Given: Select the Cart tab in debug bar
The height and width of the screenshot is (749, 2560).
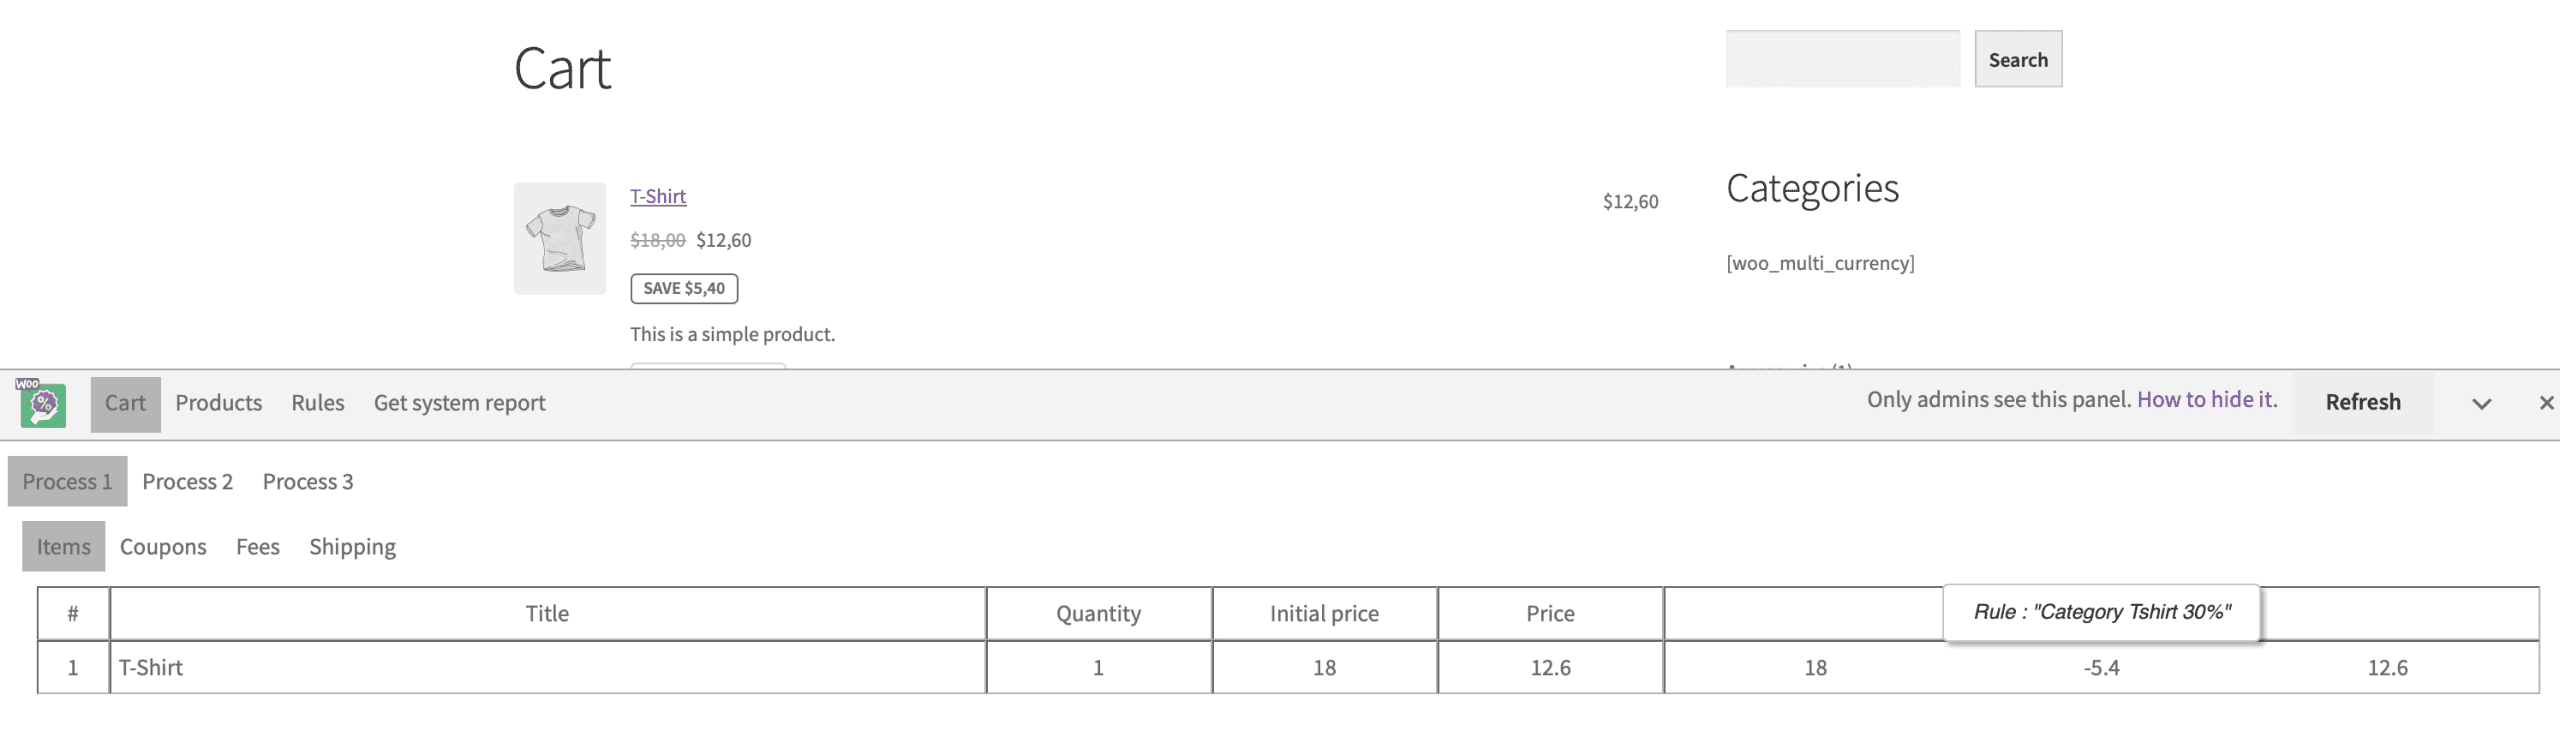Looking at the screenshot, I should tap(125, 403).
